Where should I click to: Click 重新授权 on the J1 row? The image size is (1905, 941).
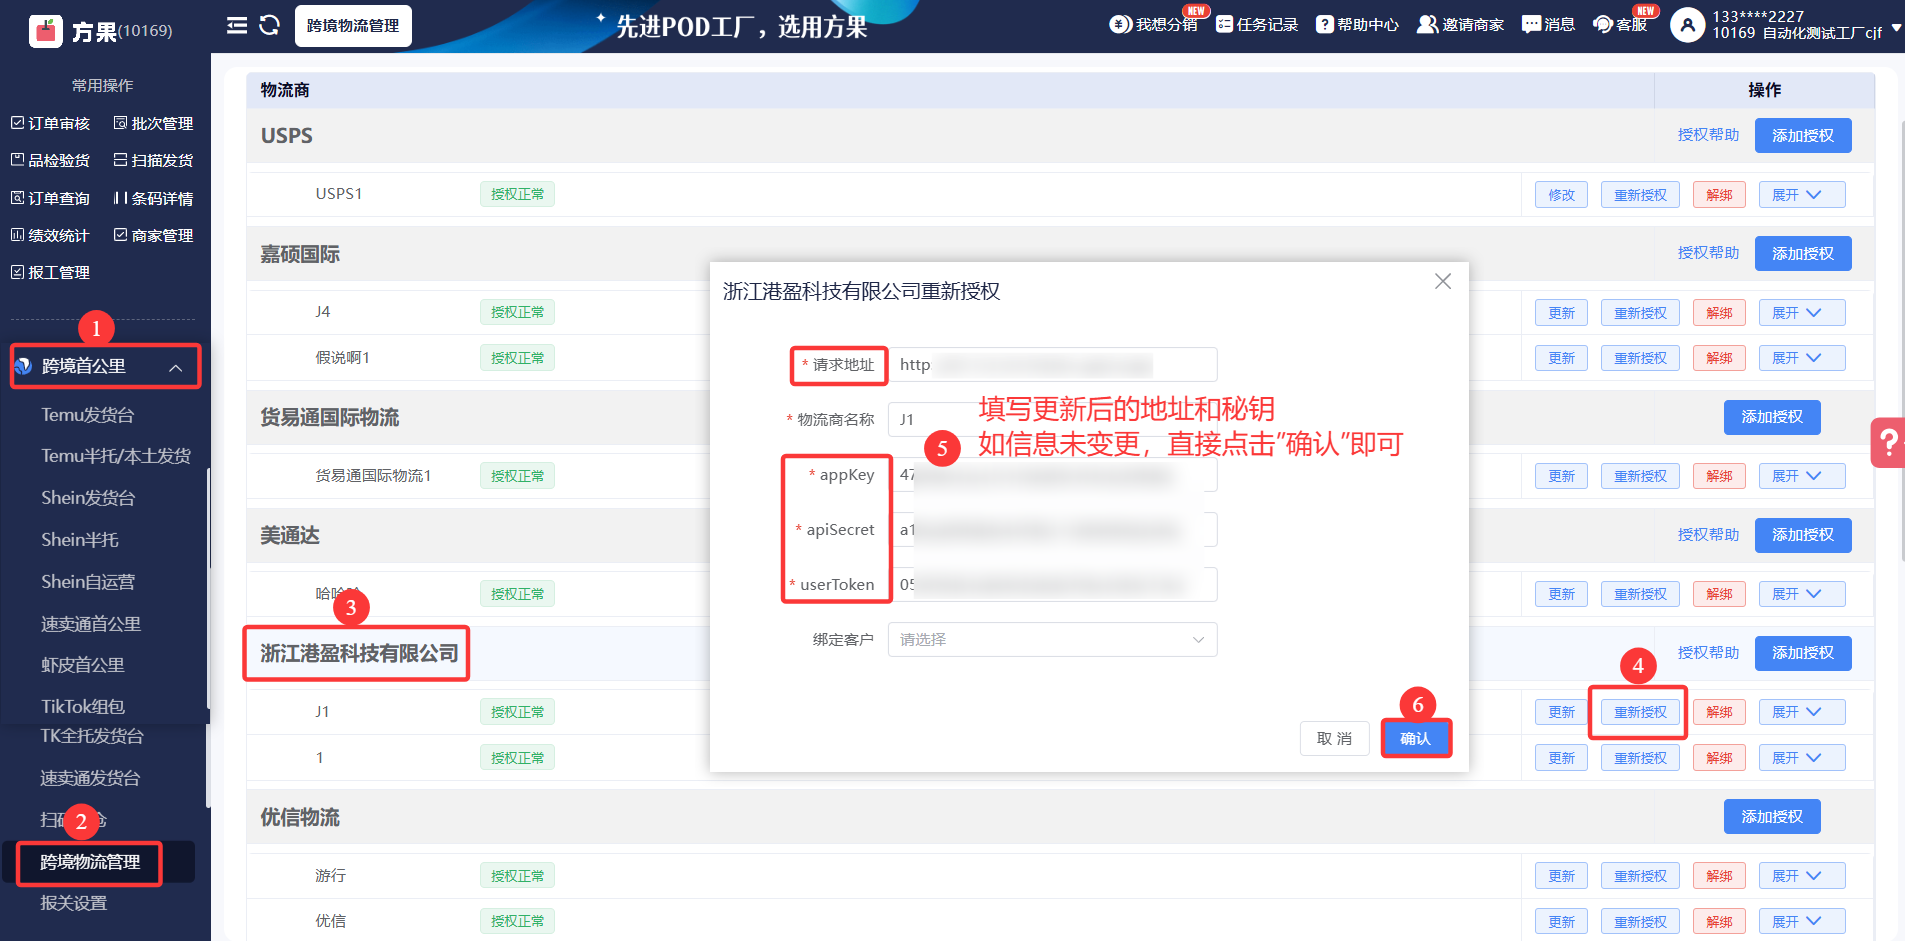[1640, 712]
